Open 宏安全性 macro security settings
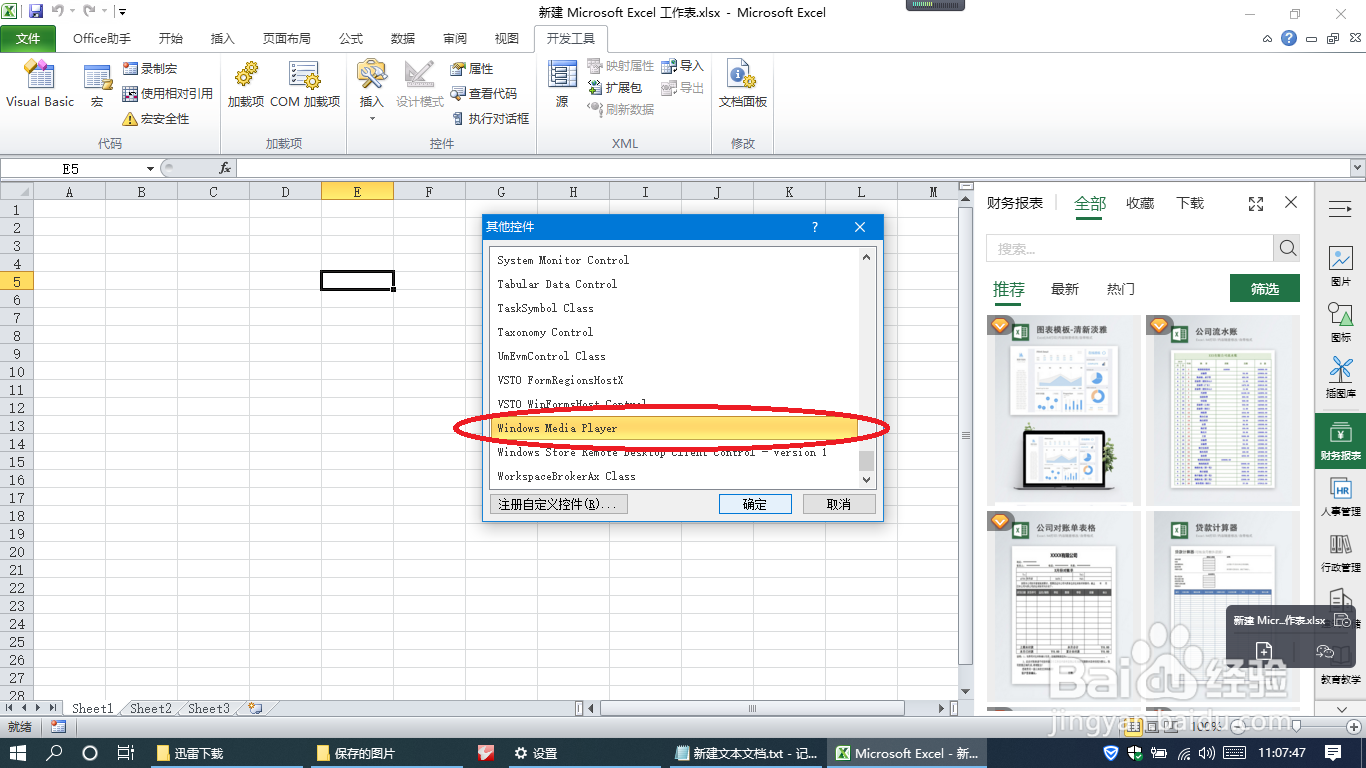The image size is (1366, 768). 155,119
